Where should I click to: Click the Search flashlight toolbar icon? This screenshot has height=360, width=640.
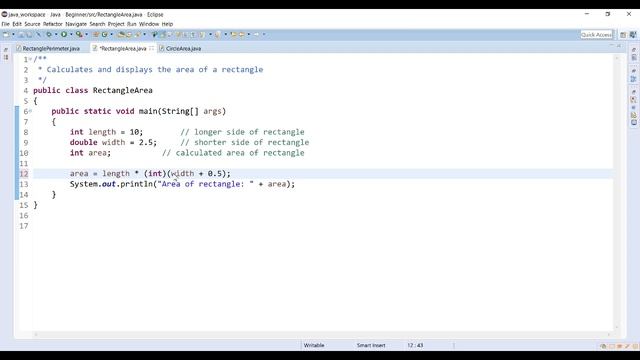pyautogui.click(x=138, y=35)
